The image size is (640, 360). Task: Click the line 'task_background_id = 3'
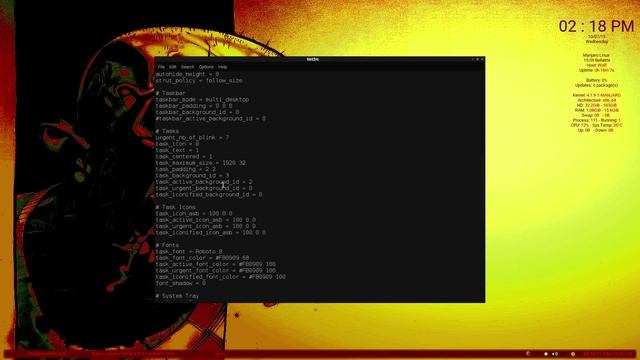pos(192,176)
